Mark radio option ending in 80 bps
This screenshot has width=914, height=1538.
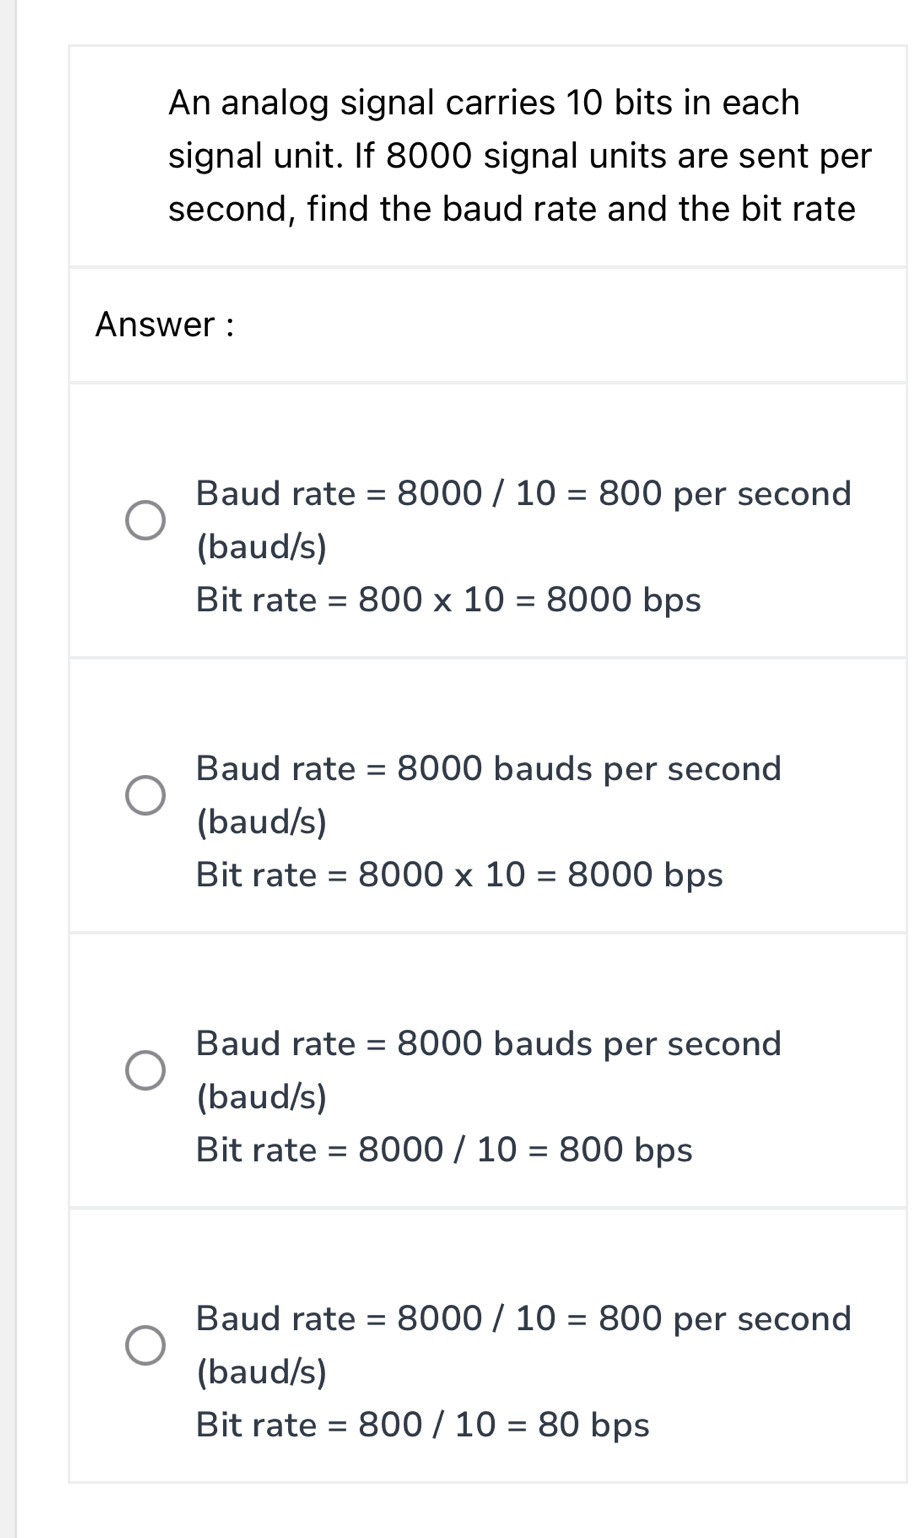pos(145,1345)
